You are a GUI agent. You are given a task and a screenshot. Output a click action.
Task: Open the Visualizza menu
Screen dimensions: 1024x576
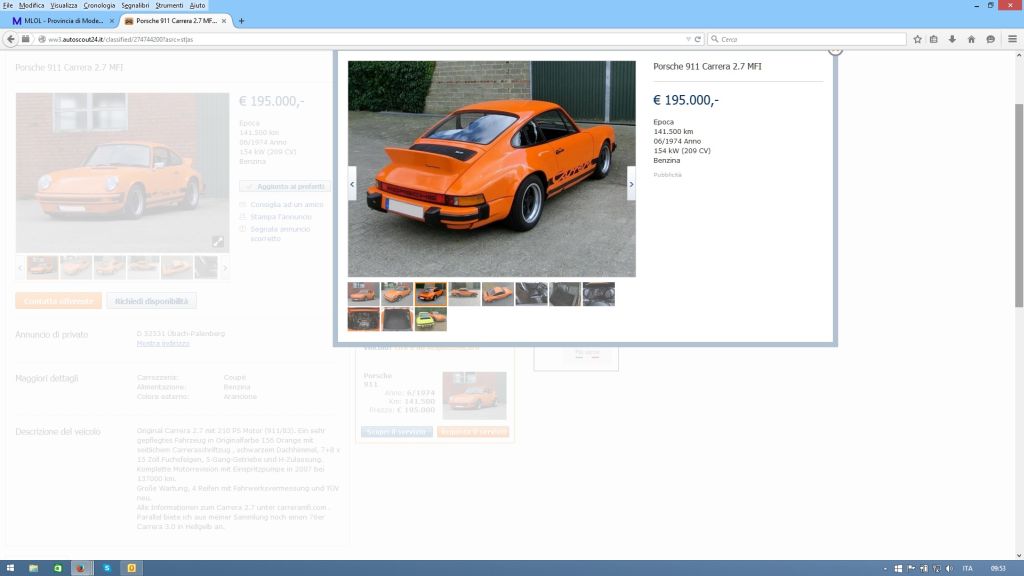63,5
